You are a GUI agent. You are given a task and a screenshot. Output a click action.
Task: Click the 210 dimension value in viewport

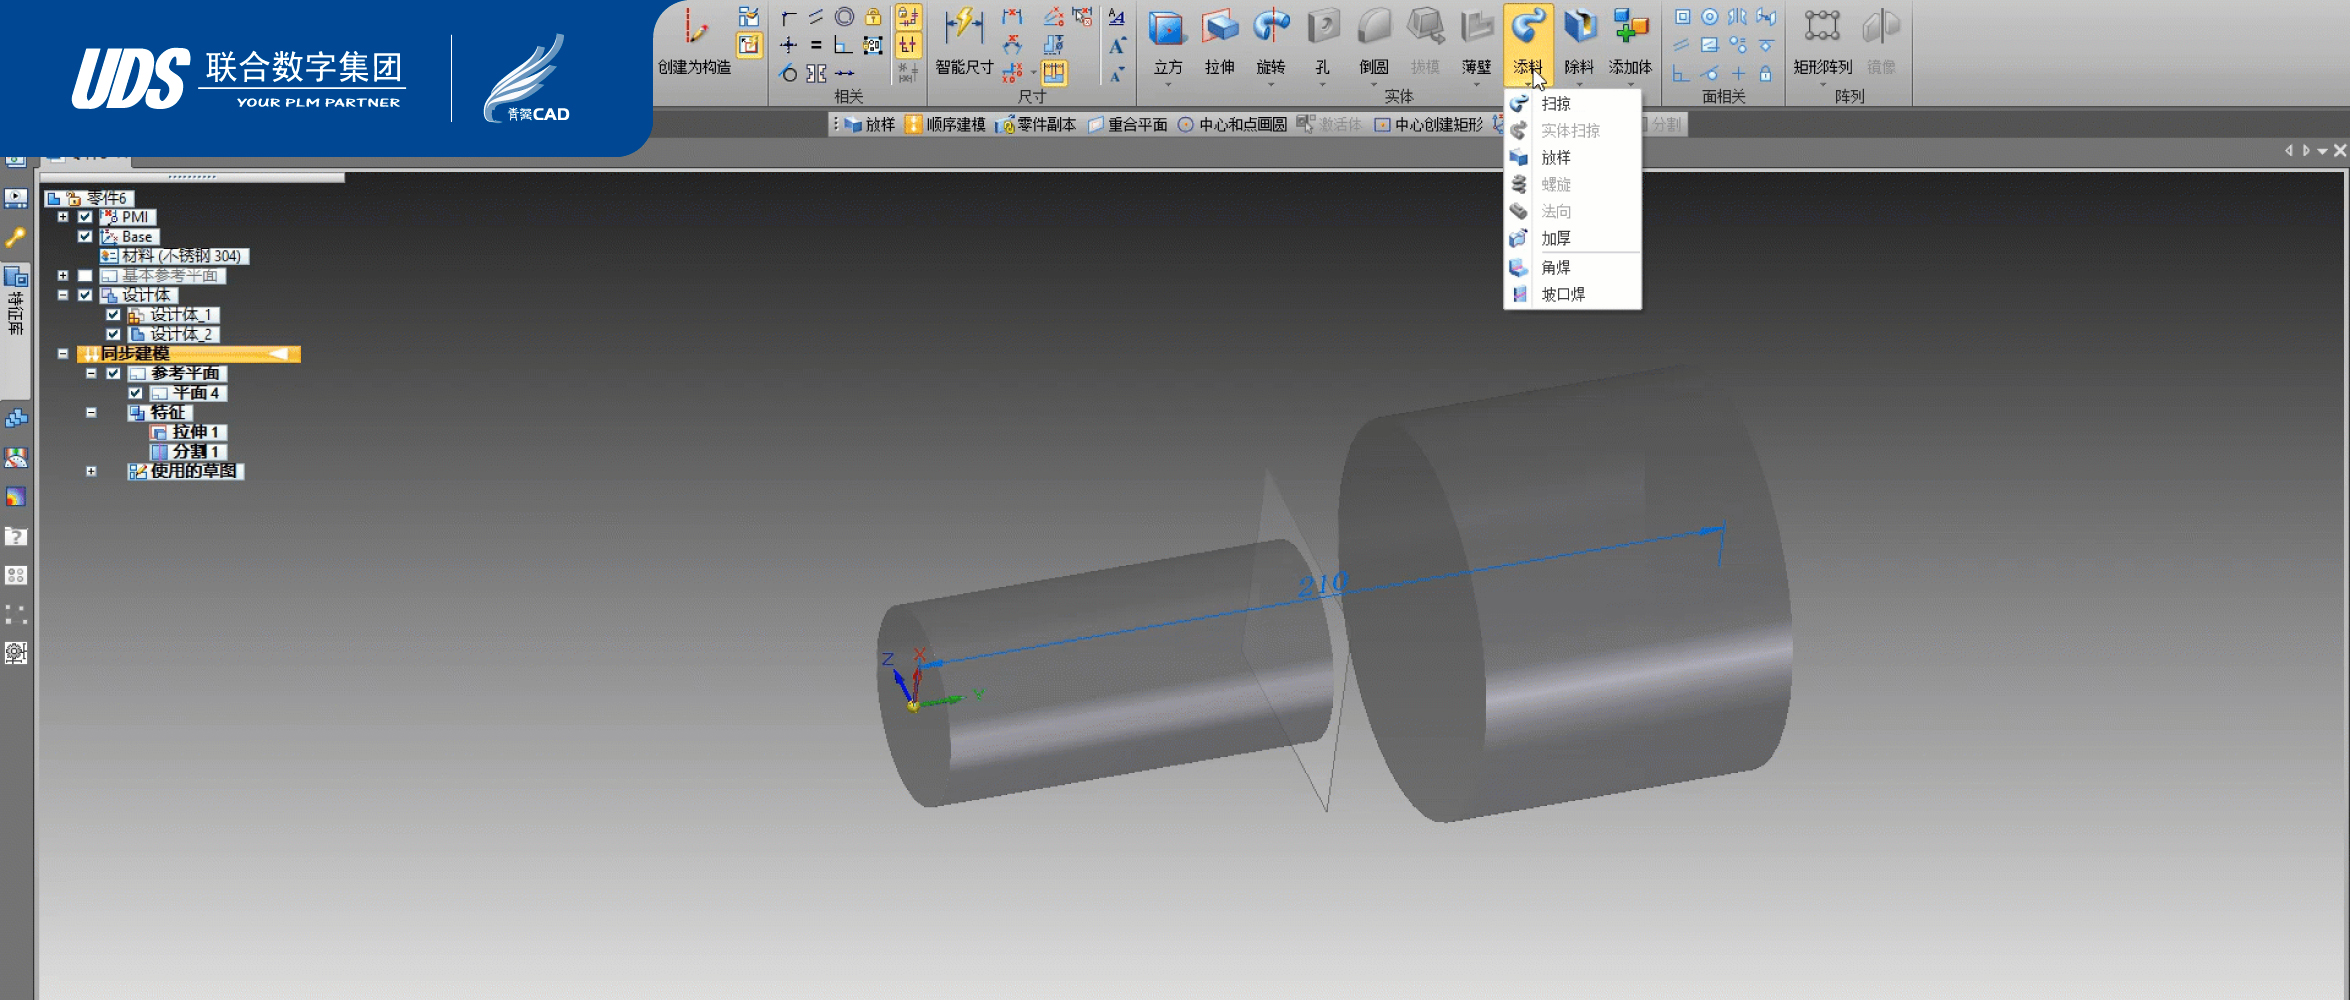(1323, 584)
